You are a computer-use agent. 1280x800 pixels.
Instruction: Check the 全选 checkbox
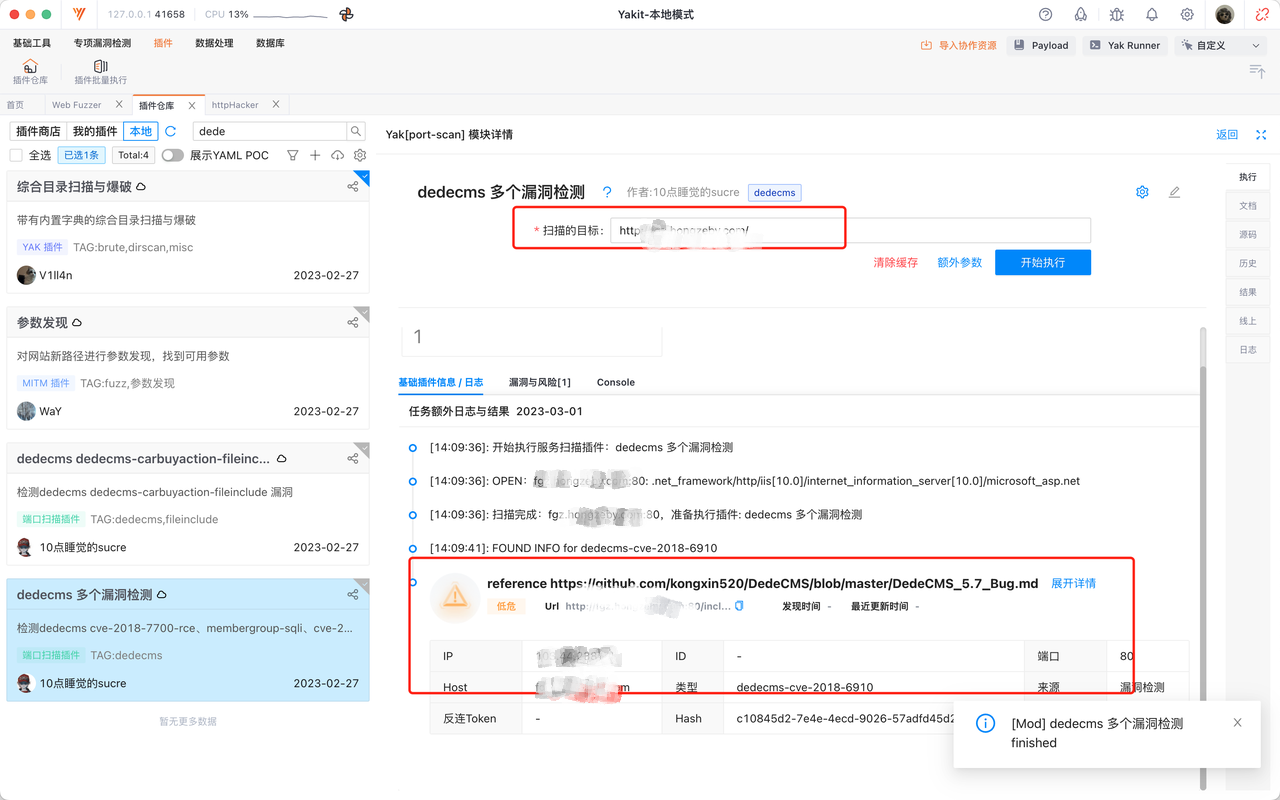click(16, 155)
